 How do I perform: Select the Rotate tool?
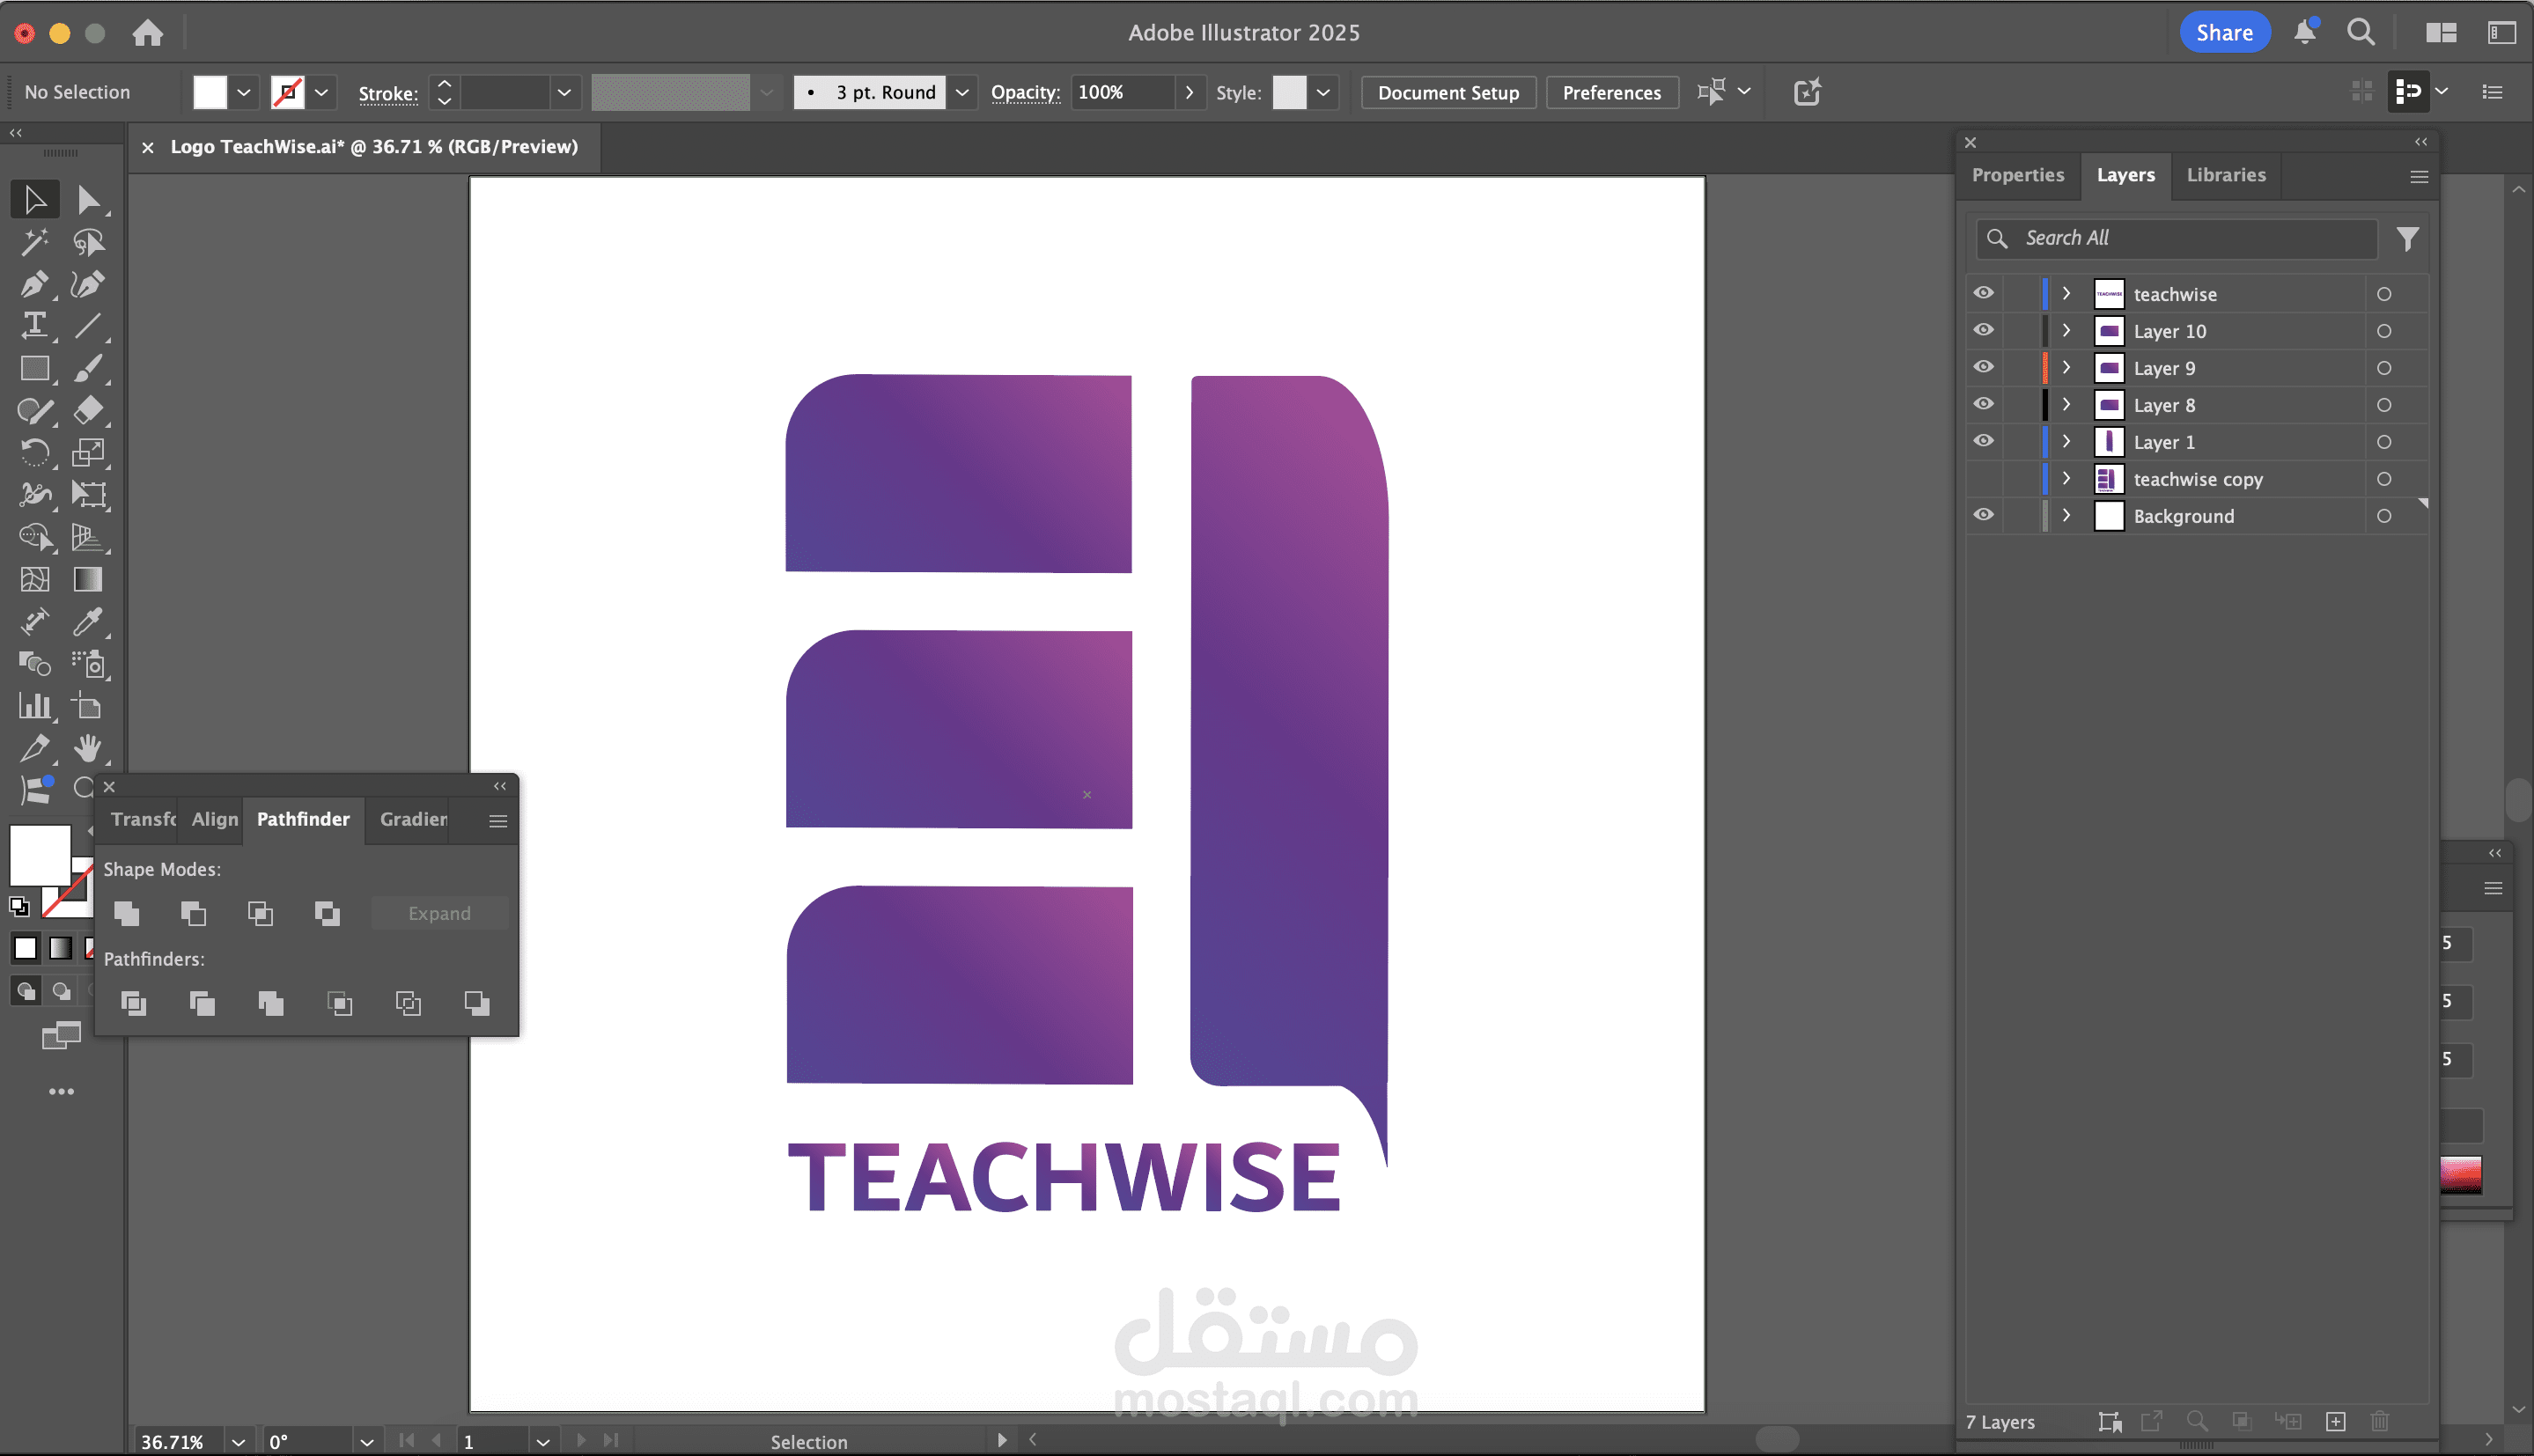click(x=34, y=453)
